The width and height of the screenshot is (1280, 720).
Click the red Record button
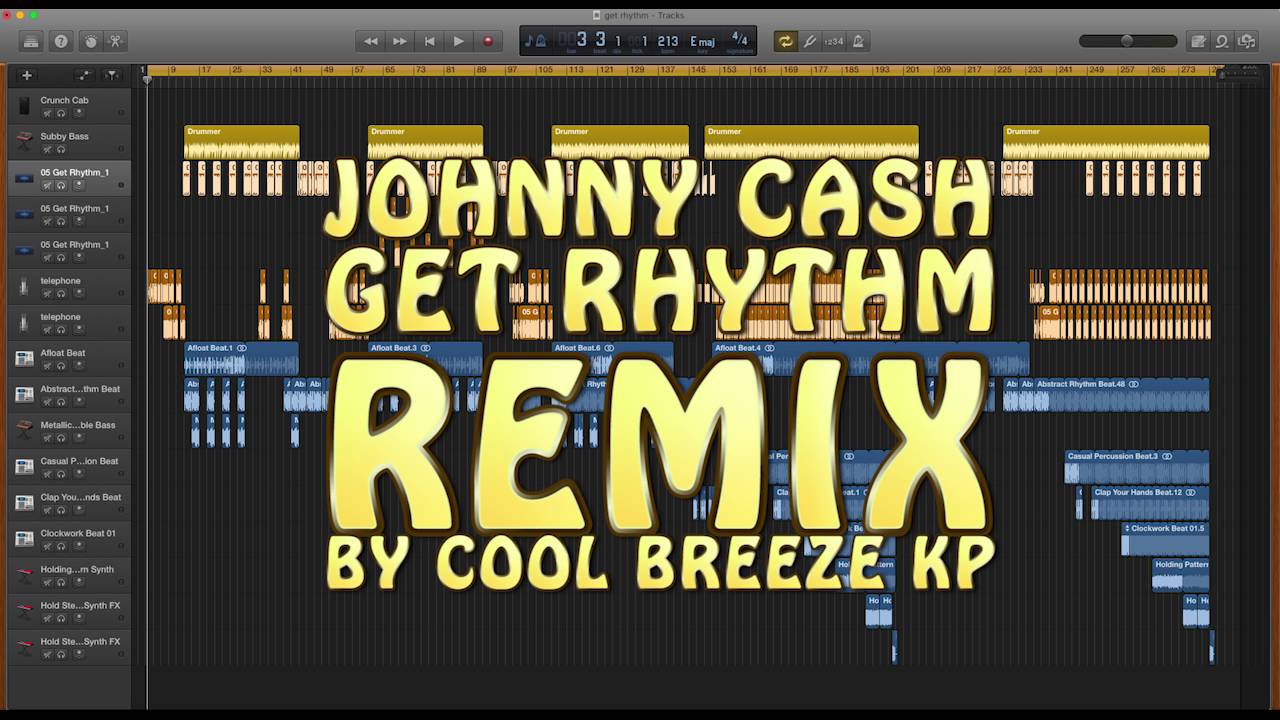[488, 41]
